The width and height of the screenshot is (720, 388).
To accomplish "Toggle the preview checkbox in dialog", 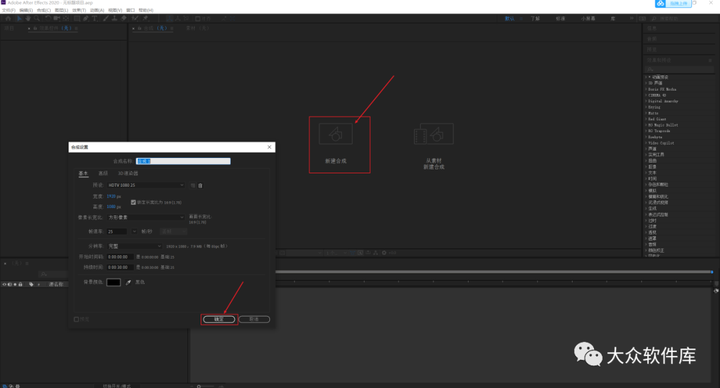I will pos(76,319).
